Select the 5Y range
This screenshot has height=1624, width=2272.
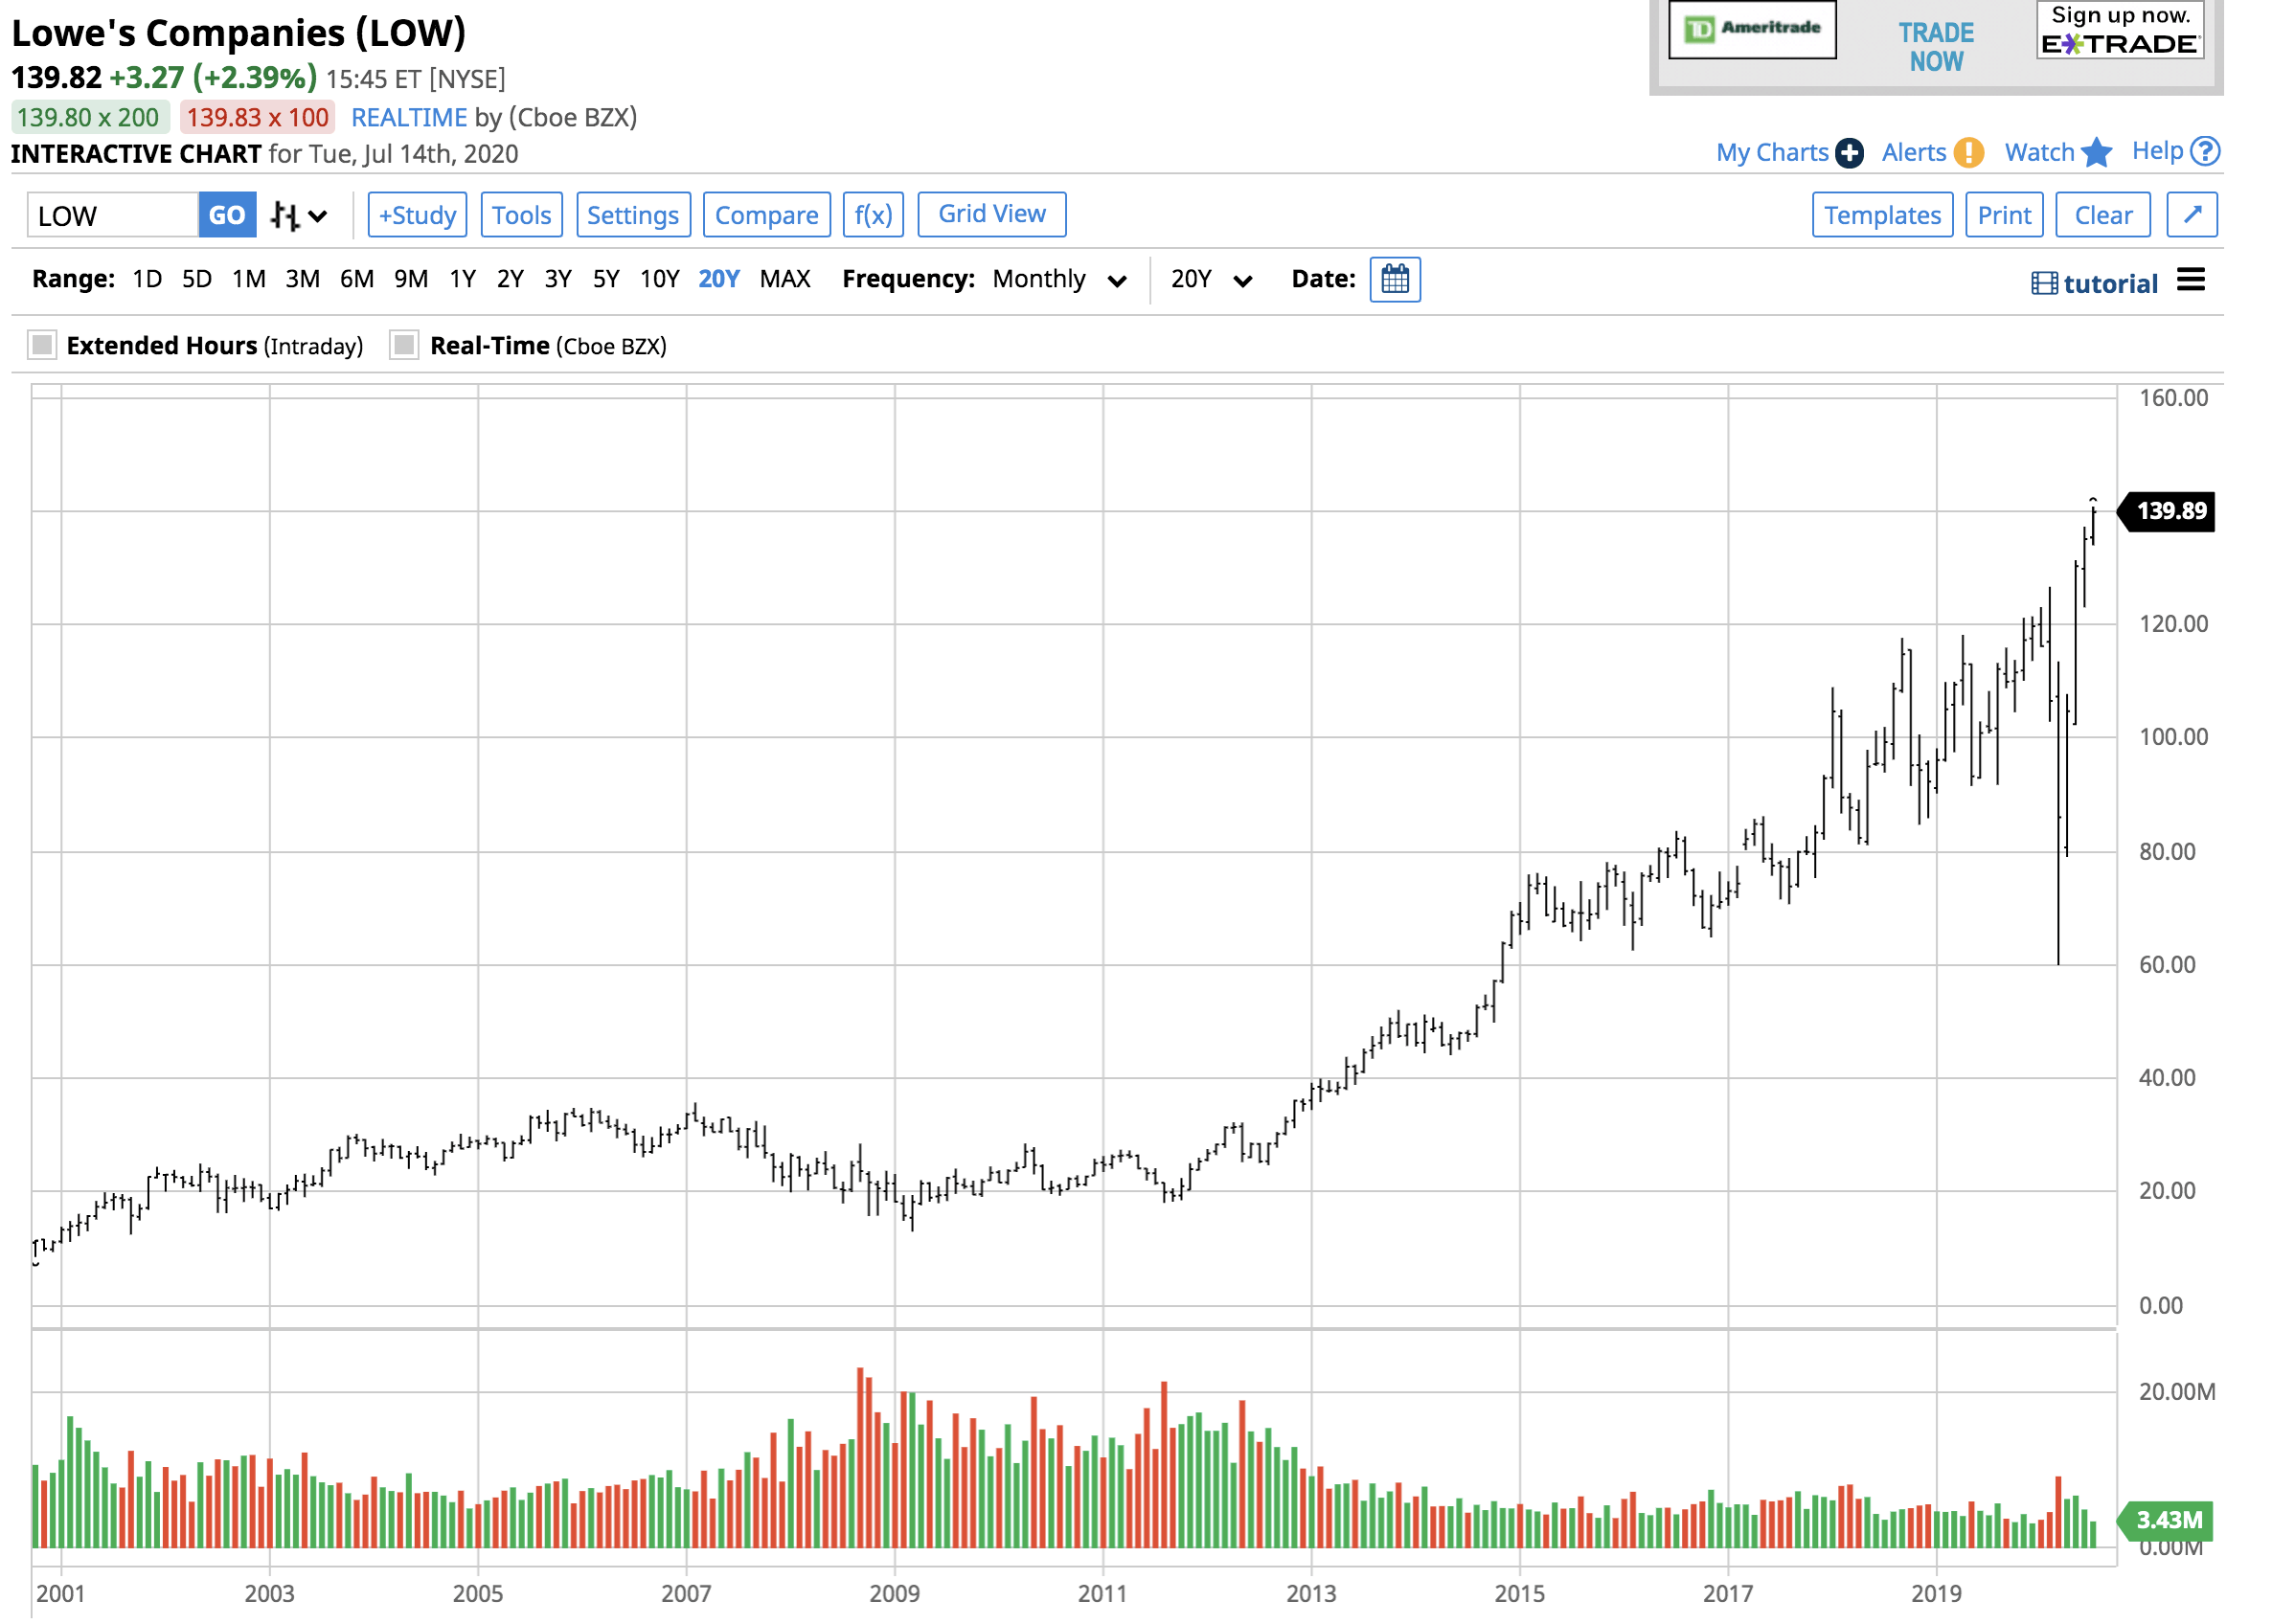coord(606,279)
